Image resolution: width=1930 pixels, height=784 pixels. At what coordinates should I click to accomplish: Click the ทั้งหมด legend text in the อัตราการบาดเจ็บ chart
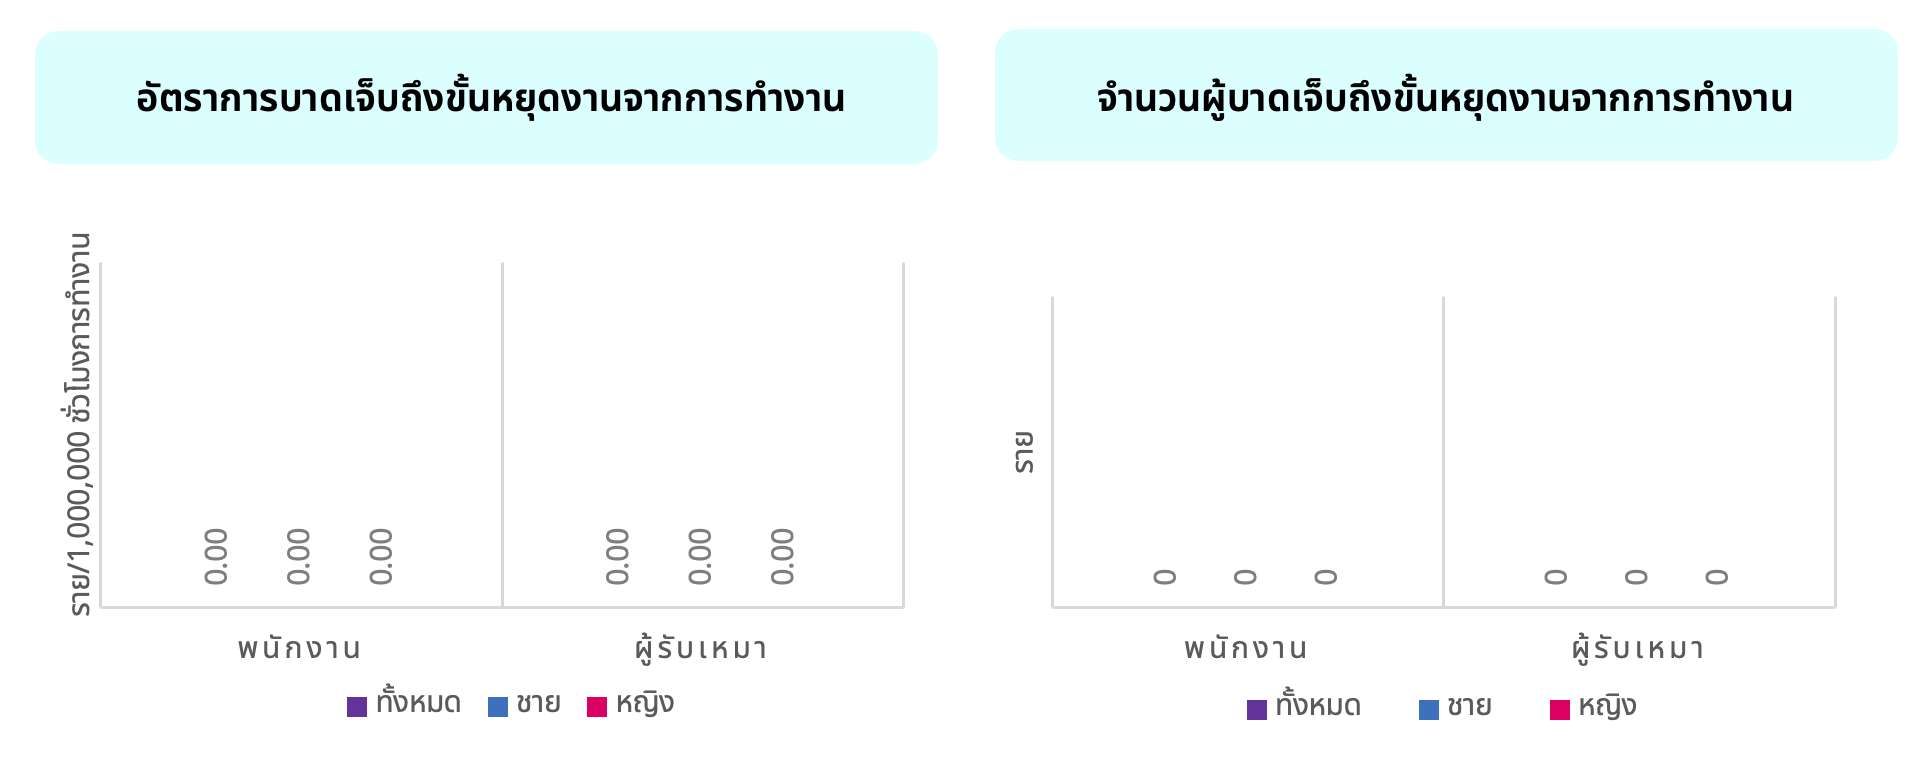[418, 704]
